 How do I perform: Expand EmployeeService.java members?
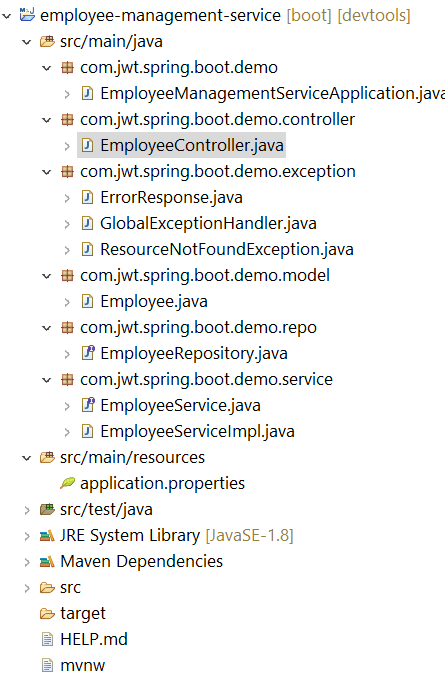pos(67,406)
